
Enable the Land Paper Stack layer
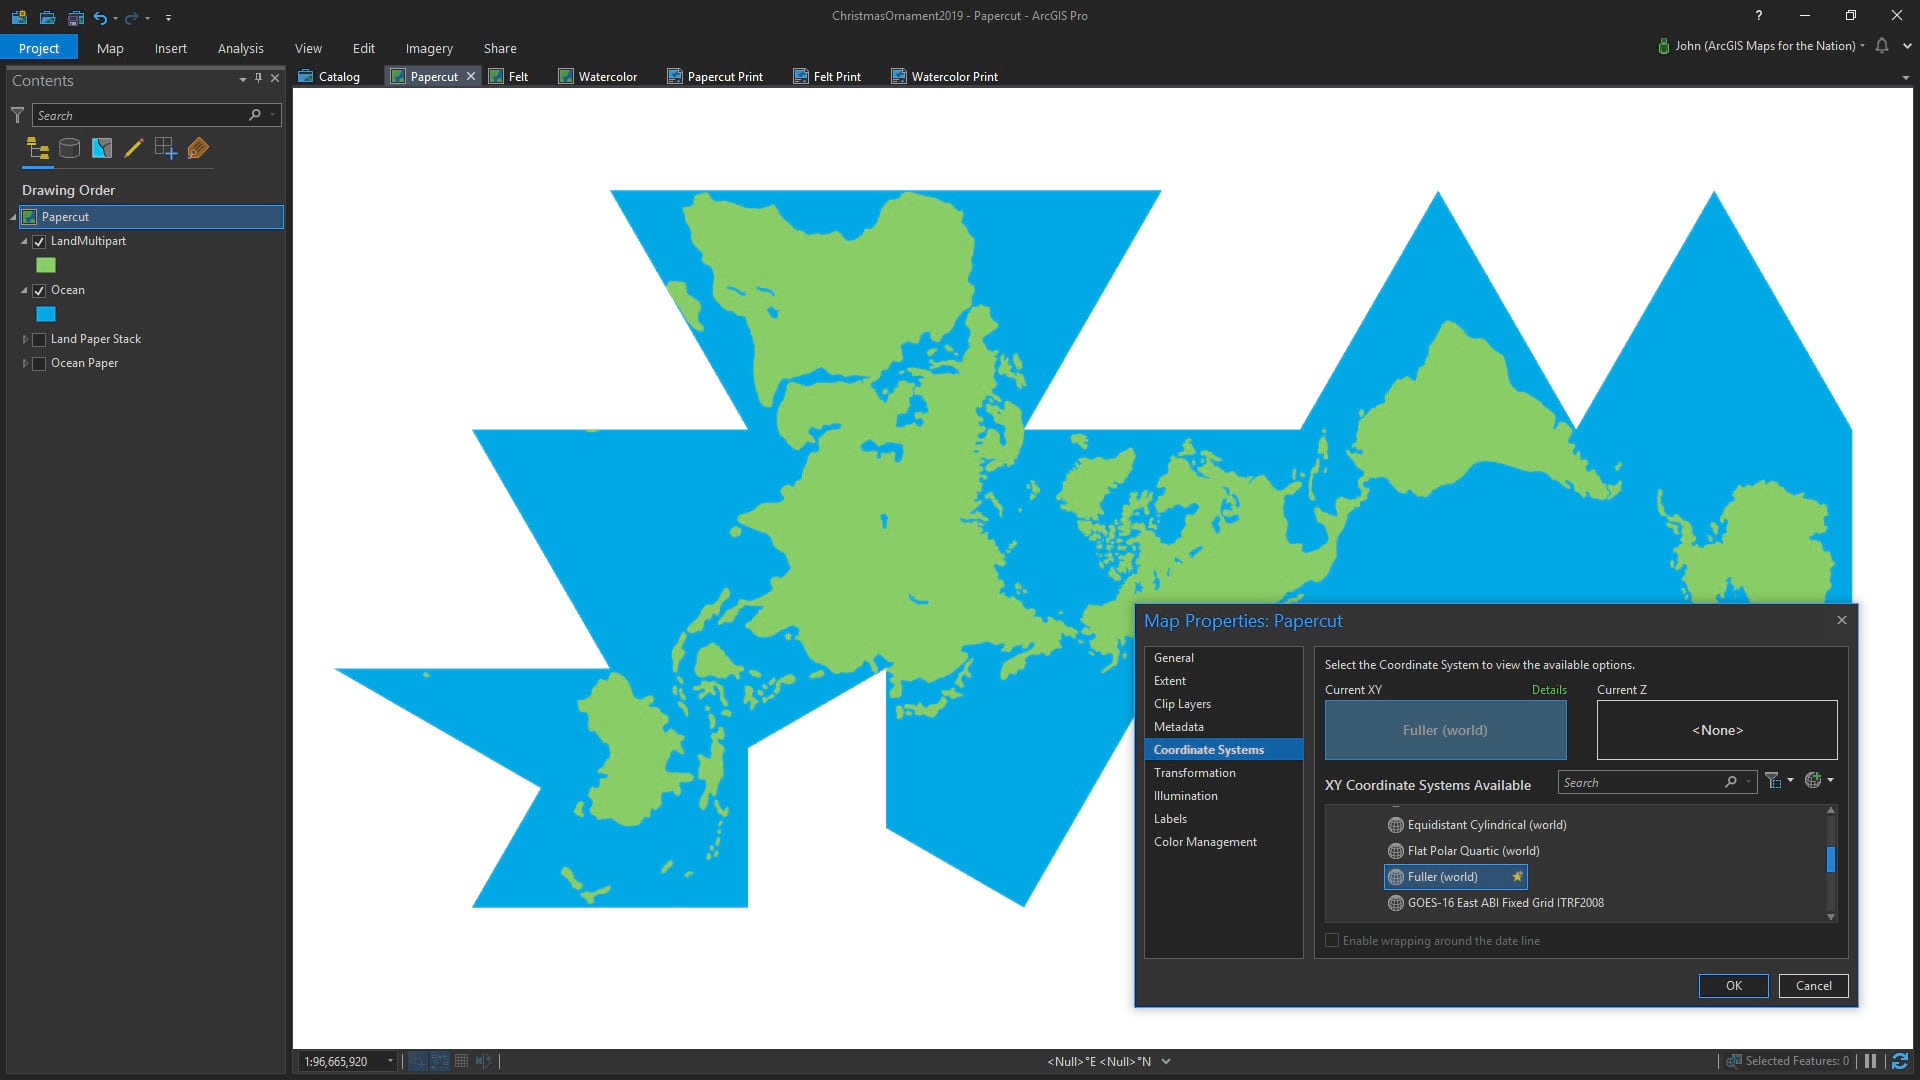point(39,340)
